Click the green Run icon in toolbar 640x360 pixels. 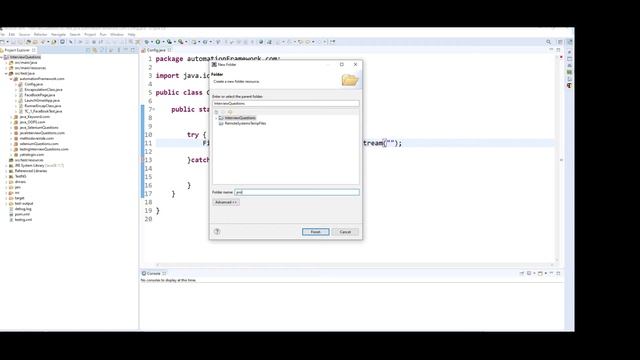coord(158,42)
